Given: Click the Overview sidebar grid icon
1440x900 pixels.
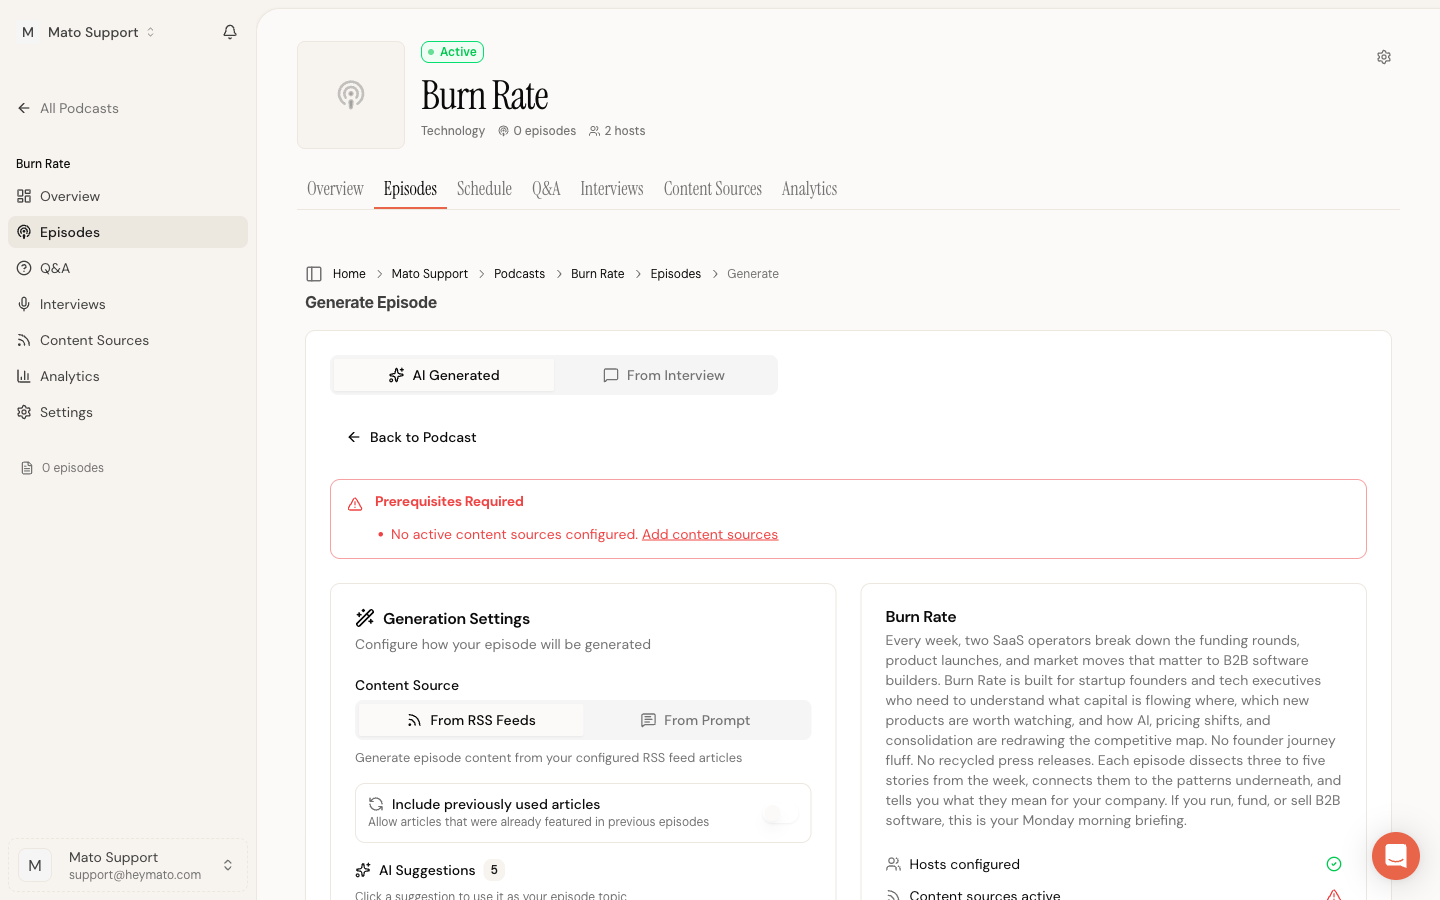Looking at the screenshot, I should (x=24, y=196).
